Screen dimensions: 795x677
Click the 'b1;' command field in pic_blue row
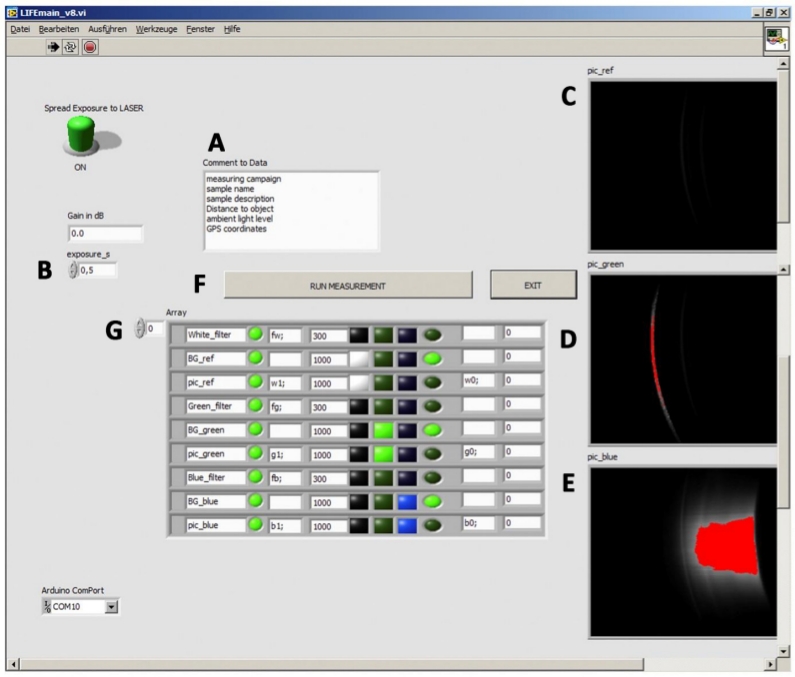pyautogui.click(x=285, y=526)
